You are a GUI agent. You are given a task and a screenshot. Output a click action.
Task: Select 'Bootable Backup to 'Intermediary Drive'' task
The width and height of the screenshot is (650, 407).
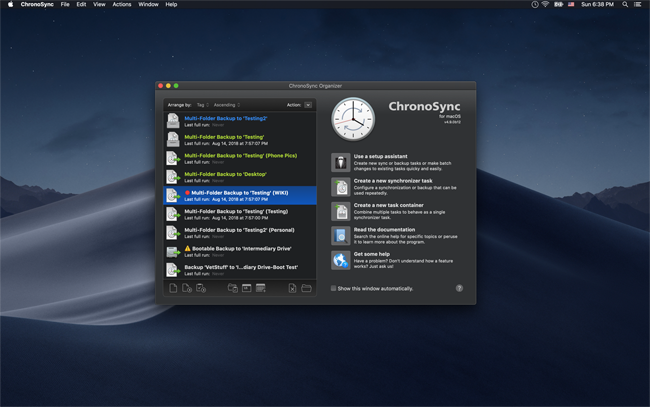coord(240,251)
